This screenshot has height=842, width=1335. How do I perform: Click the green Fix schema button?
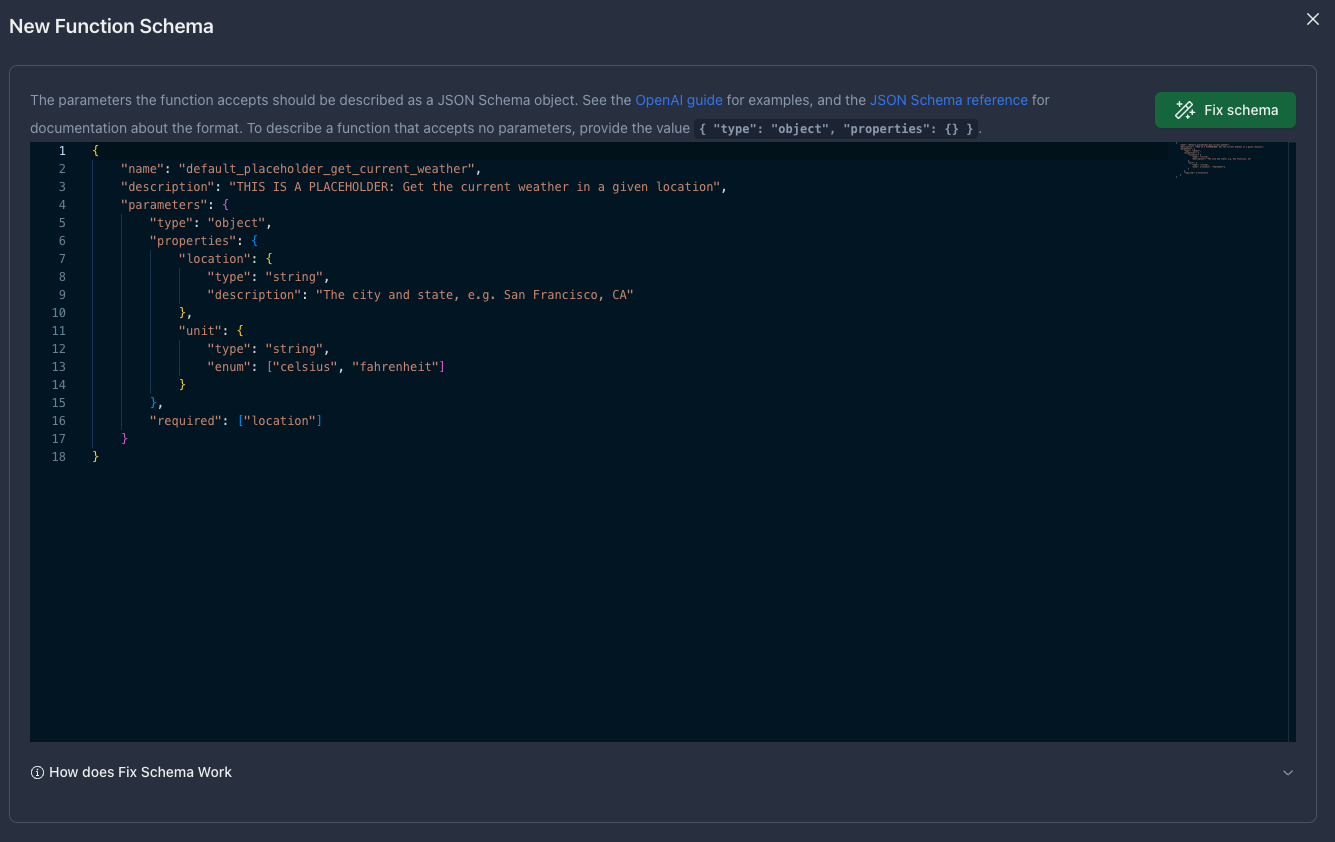(x=1225, y=109)
